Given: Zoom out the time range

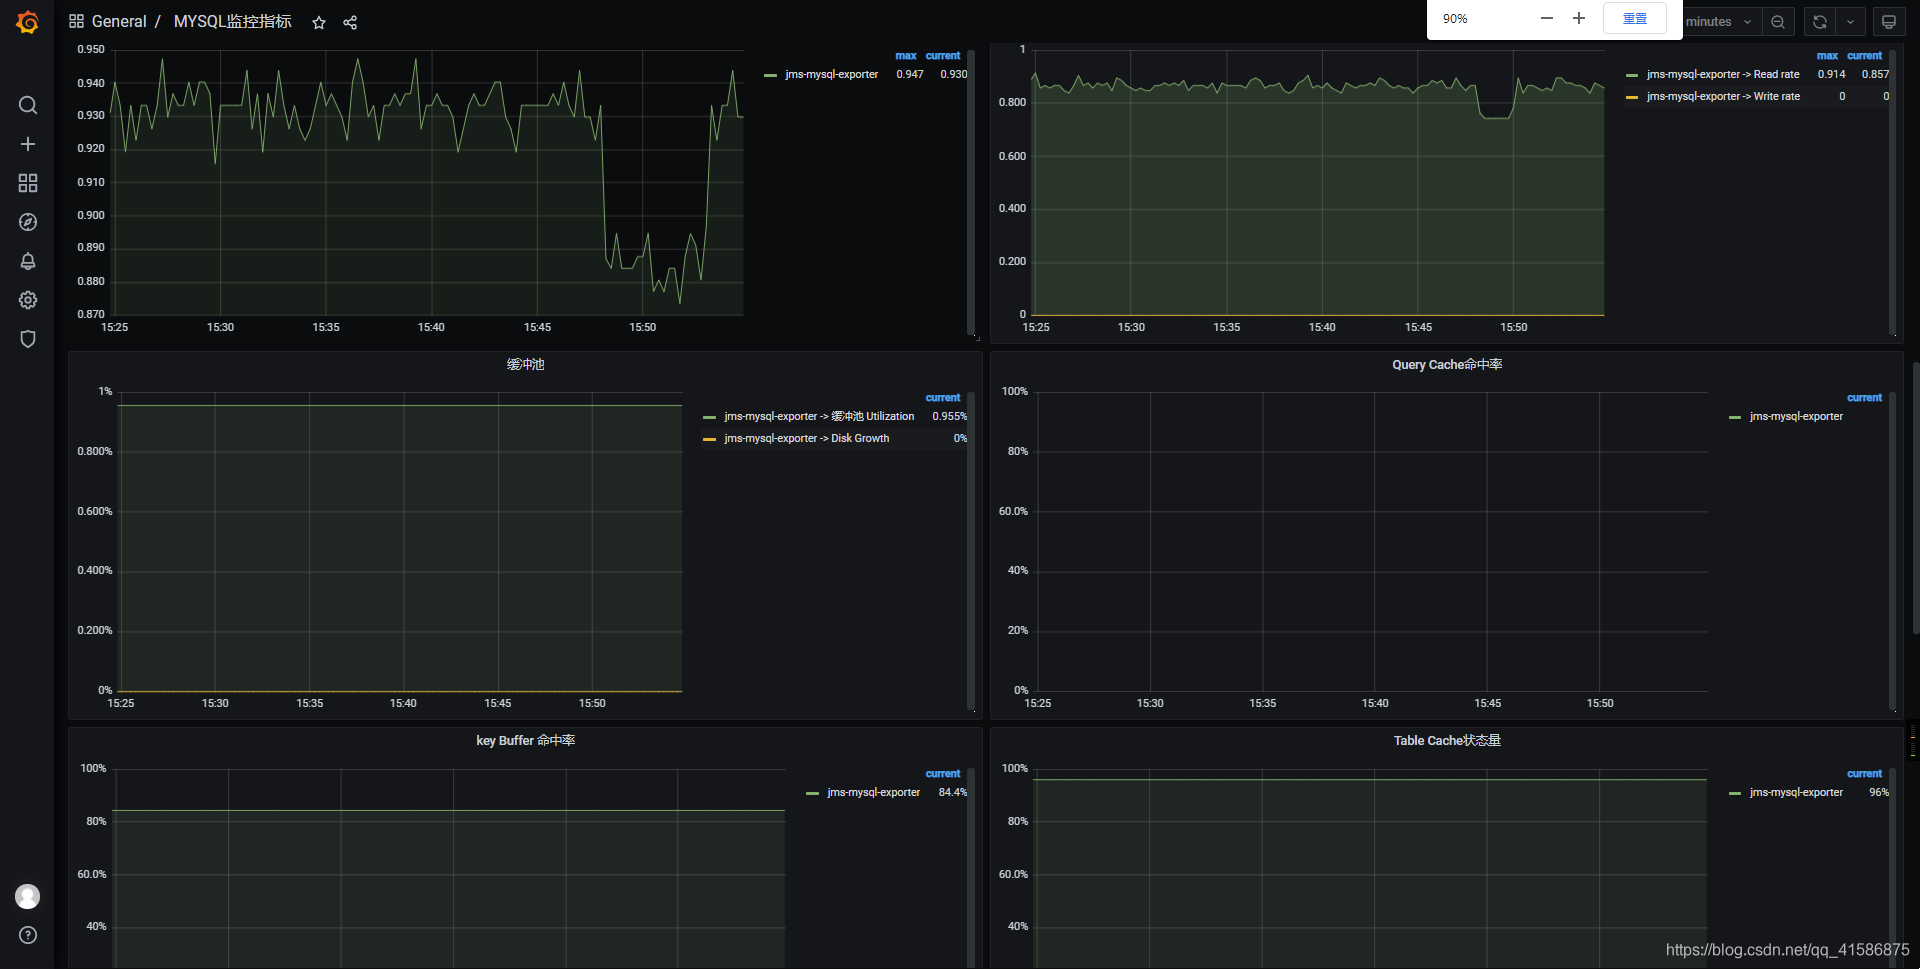Looking at the screenshot, I should 1778,22.
